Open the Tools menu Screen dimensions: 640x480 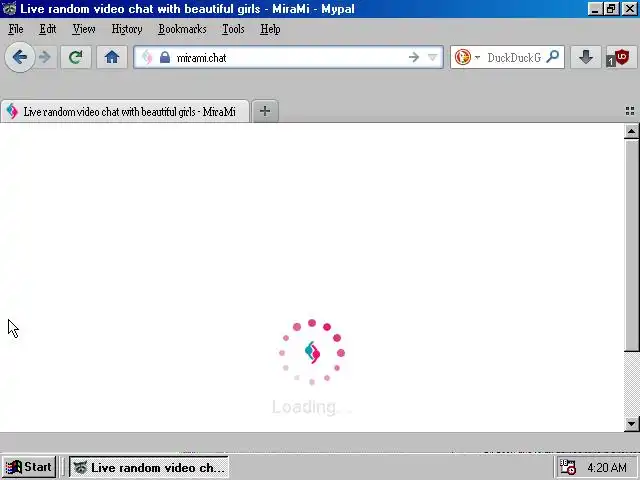(233, 29)
